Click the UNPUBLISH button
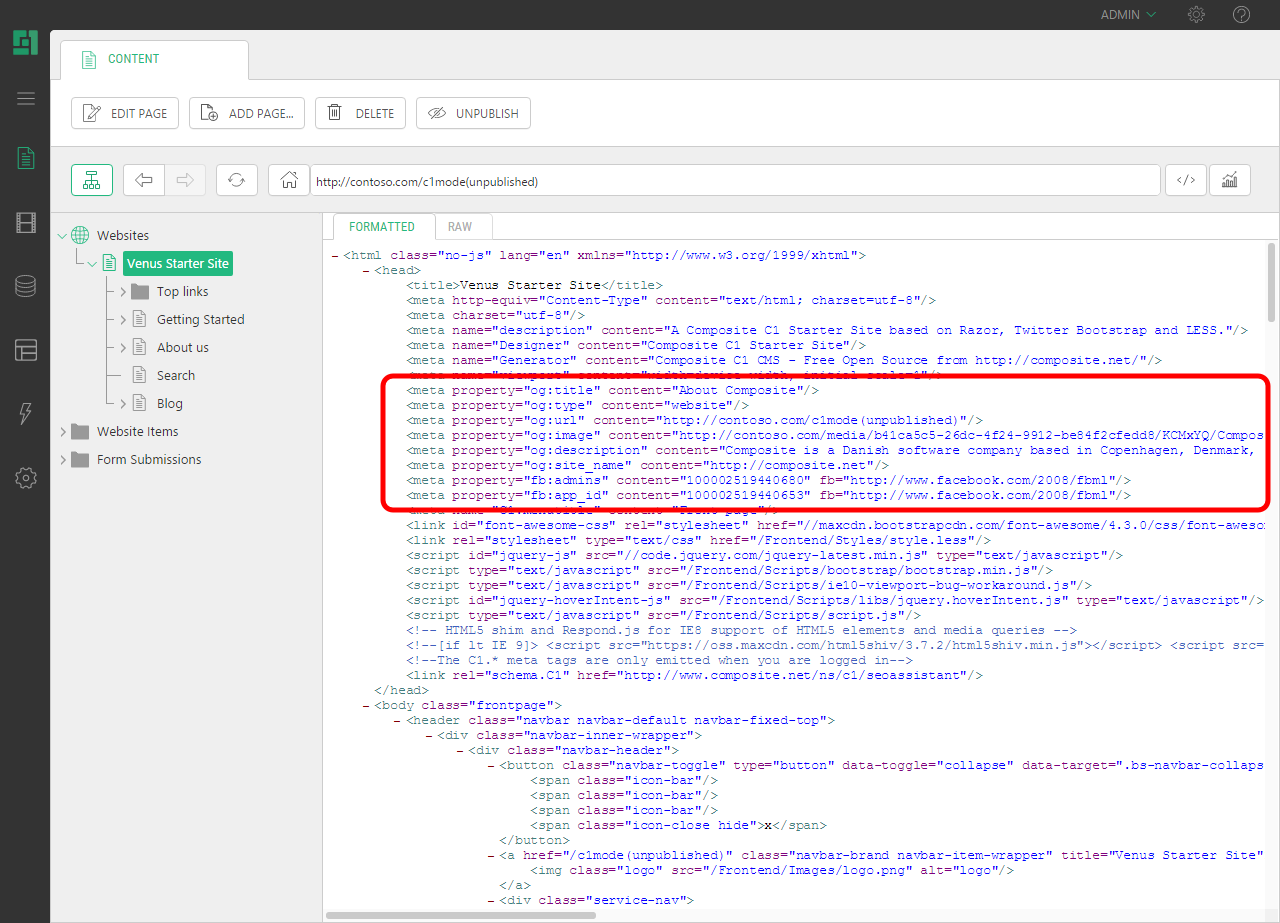Screen dimensions: 1280x923 tap(473, 113)
